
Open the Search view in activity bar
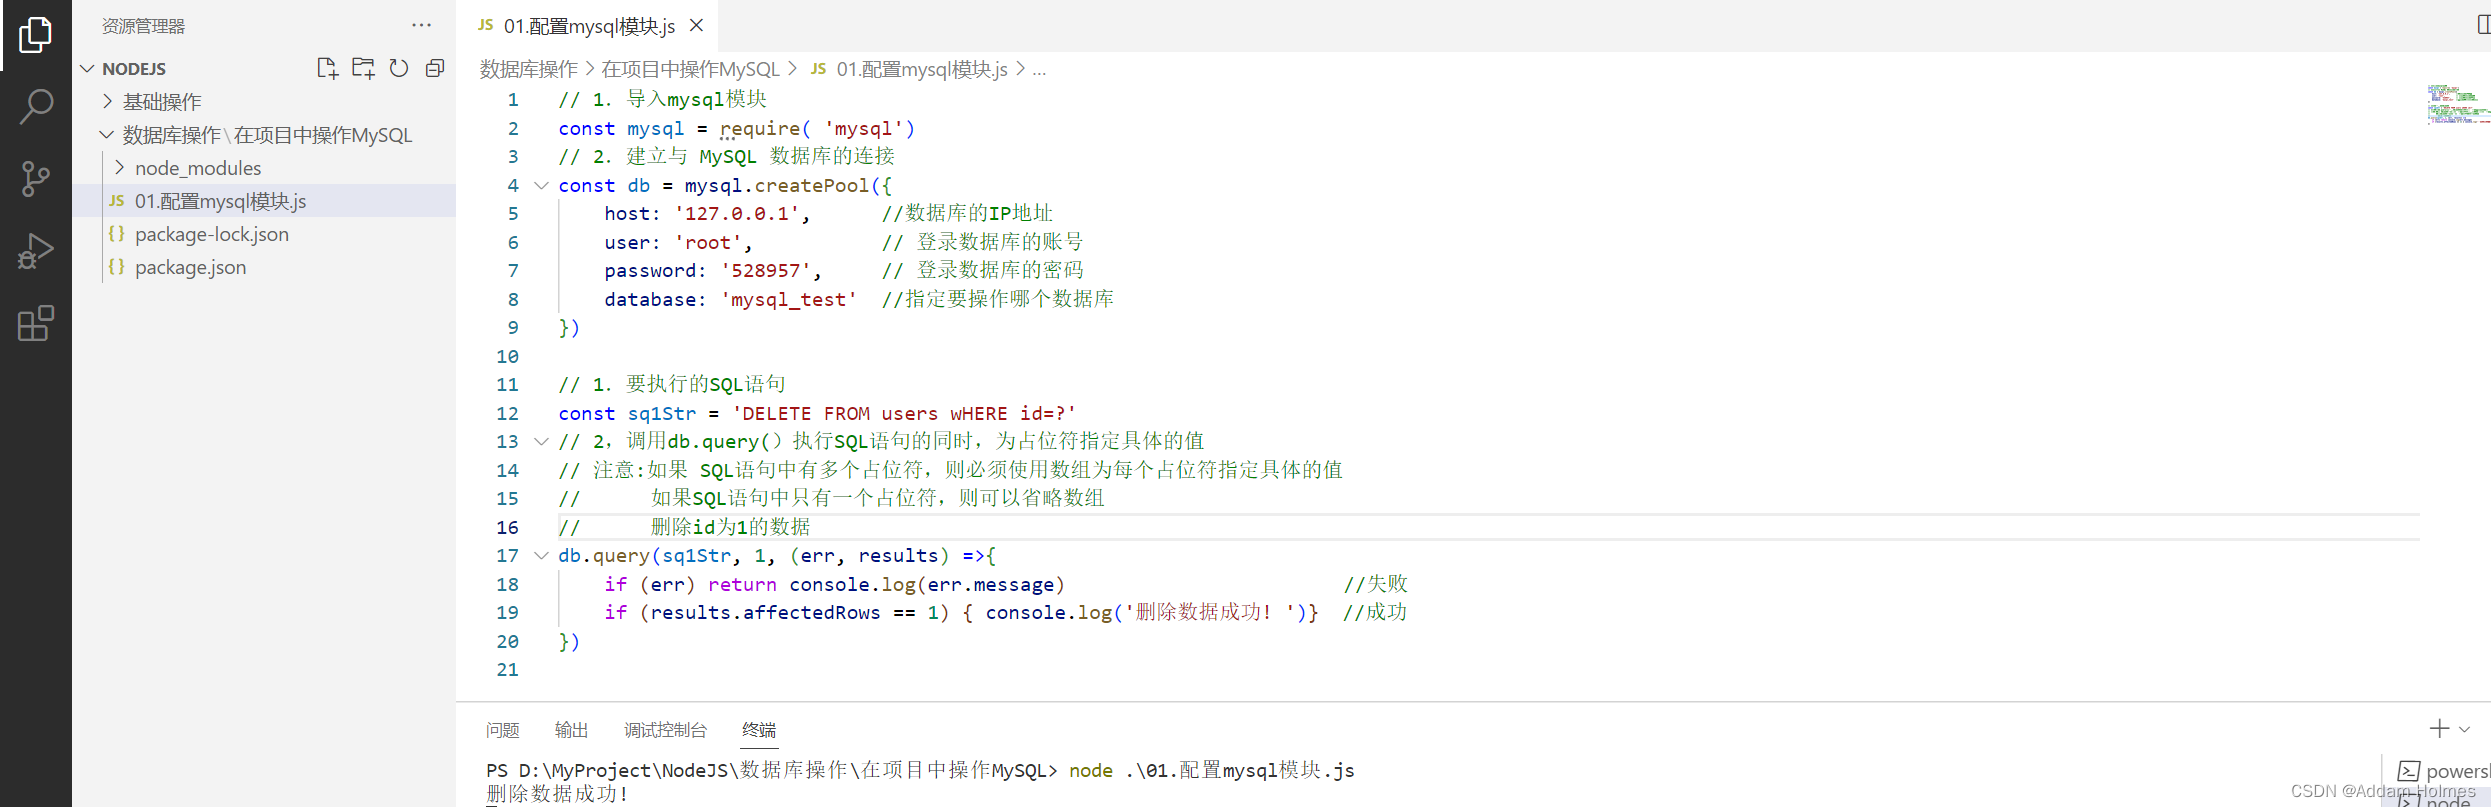pyautogui.click(x=35, y=106)
